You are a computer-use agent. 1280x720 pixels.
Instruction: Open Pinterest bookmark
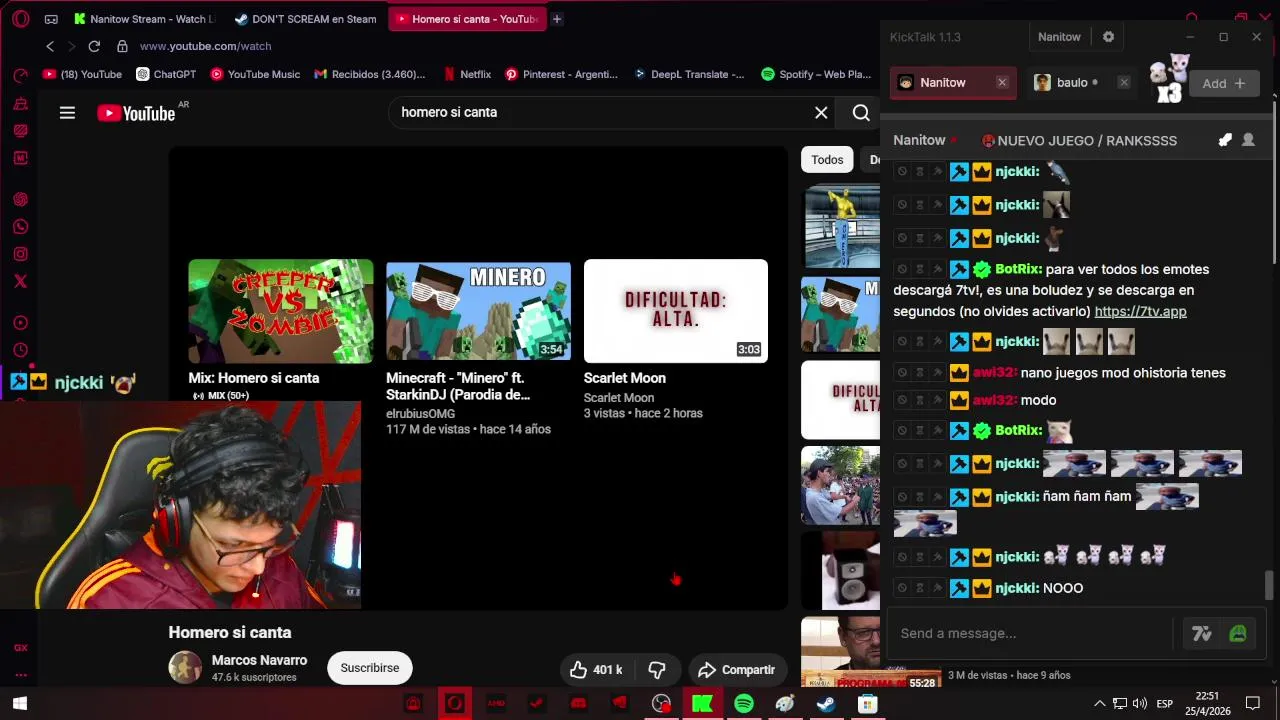tap(561, 74)
